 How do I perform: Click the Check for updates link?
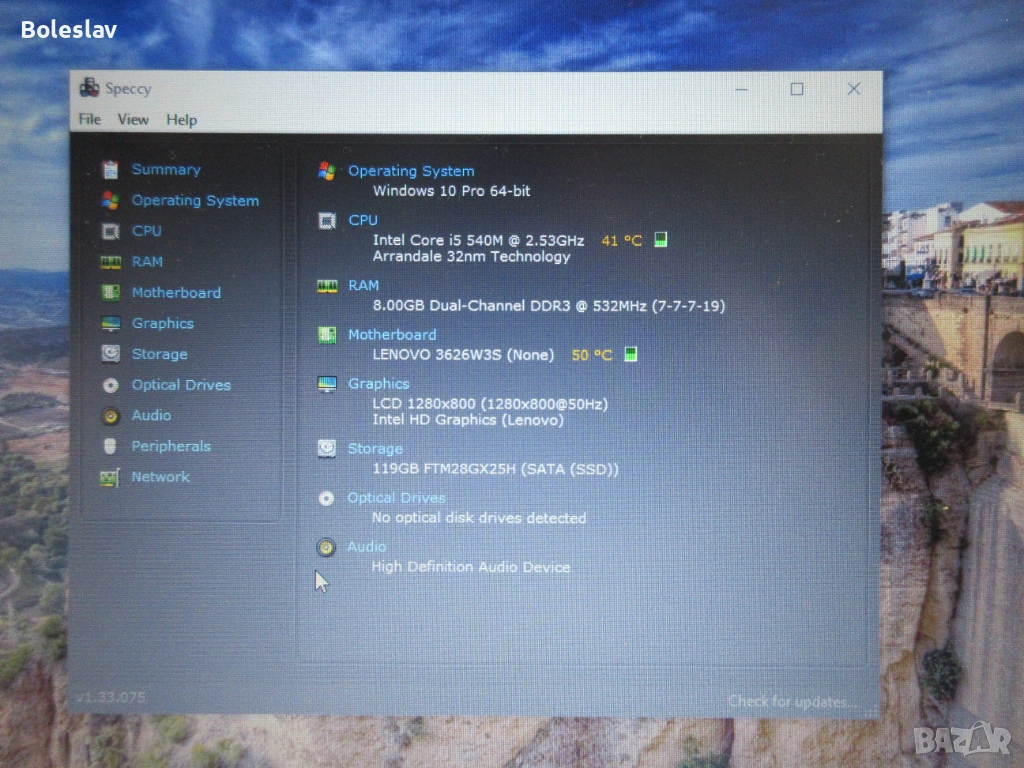pyautogui.click(x=792, y=701)
